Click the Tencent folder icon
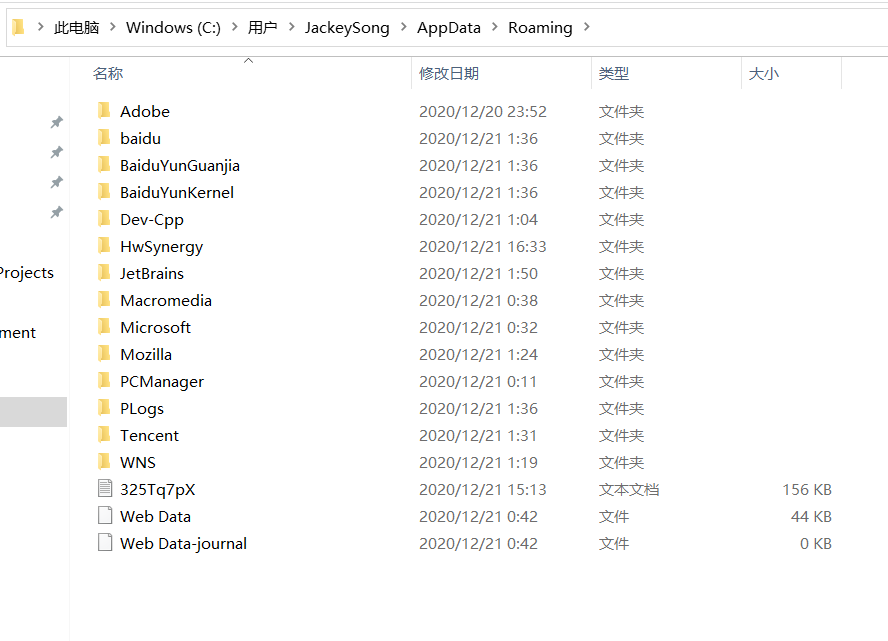Screen dimensions: 888x641 (104, 435)
